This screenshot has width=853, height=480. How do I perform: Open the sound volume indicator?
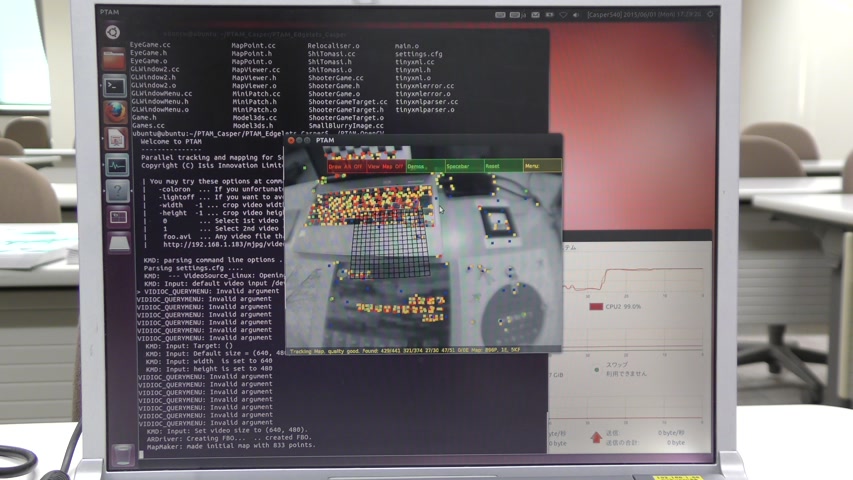(x=577, y=15)
